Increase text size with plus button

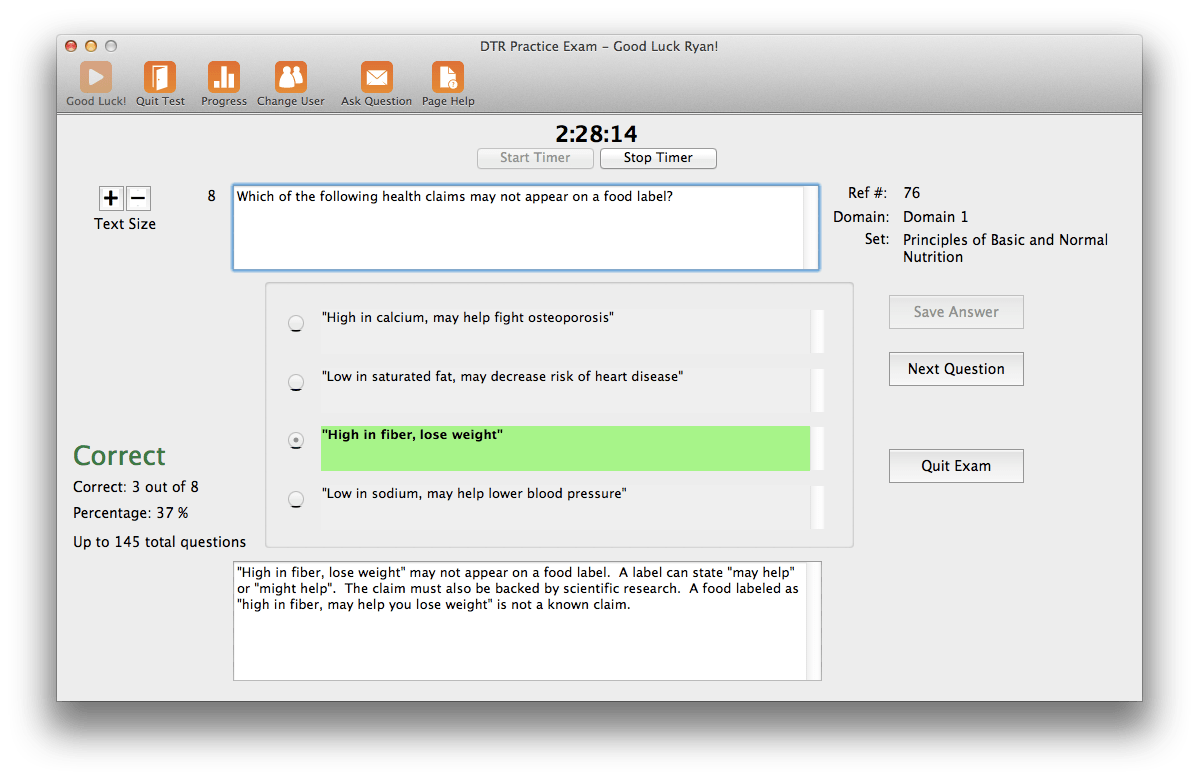111,198
